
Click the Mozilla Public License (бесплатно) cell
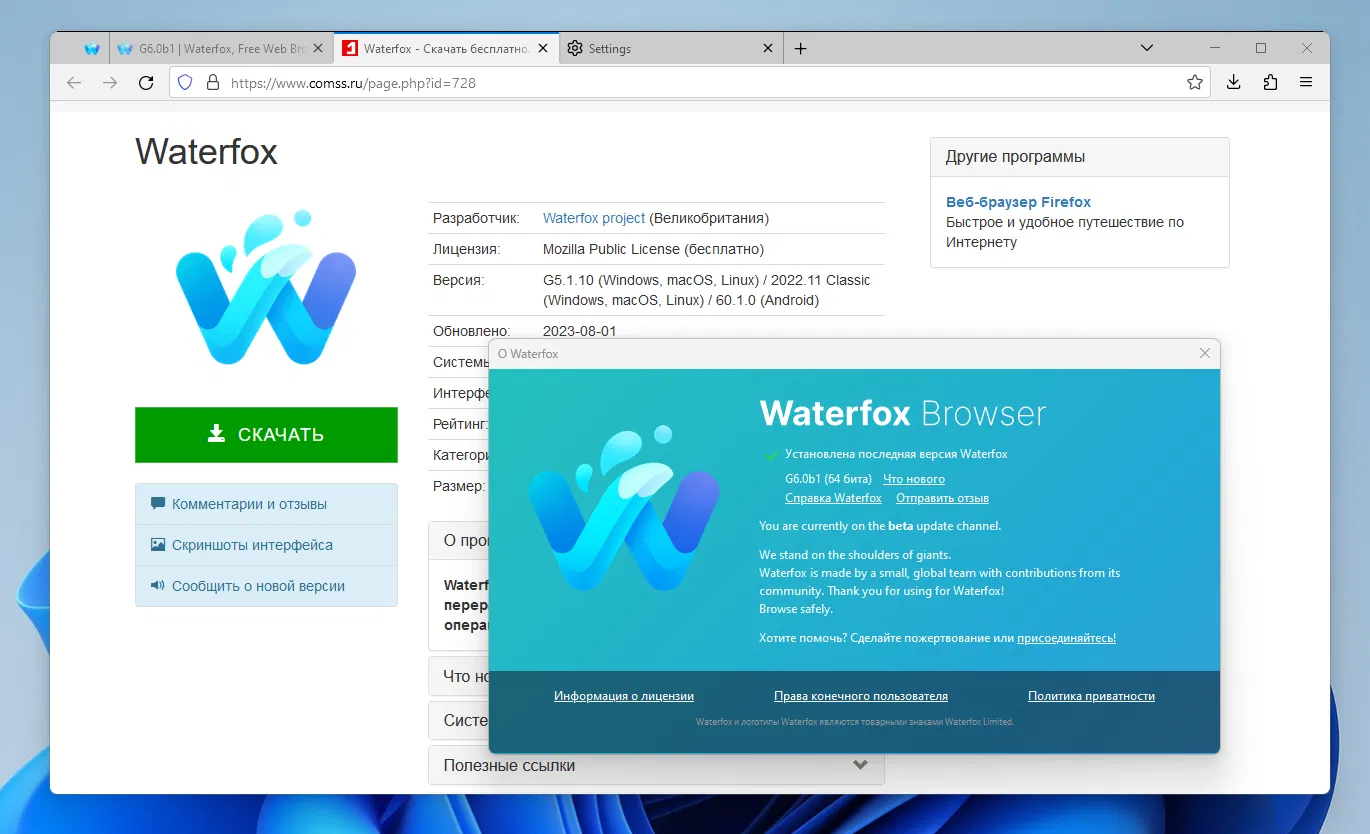click(x=653, y=249)
